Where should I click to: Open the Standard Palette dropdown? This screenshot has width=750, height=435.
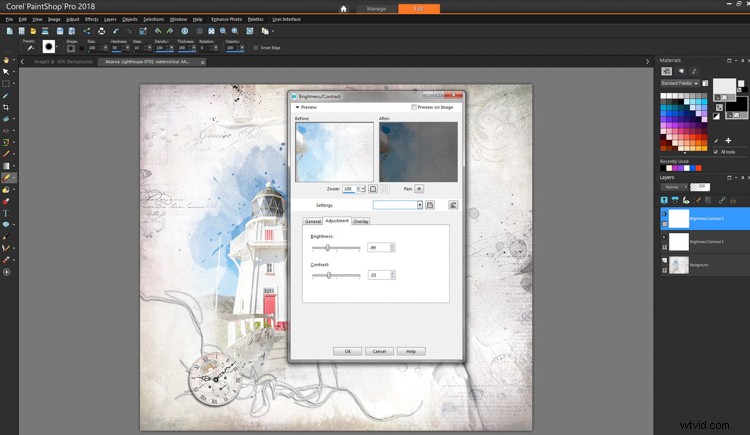(x=680, y=83)
